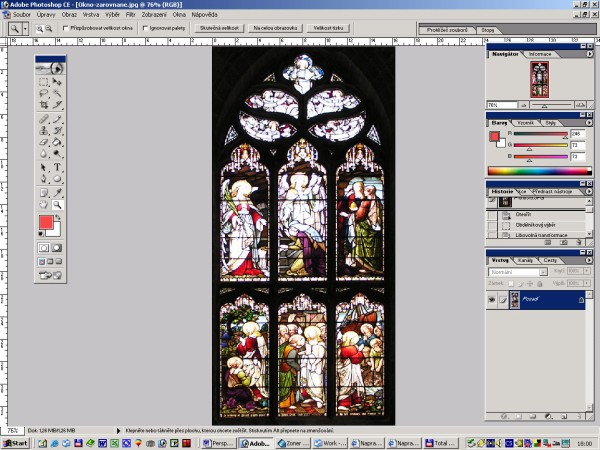This screenshot has height=450, width=600.
Task: Click 'Skutečná velikost' button
Action: click(215, 29)
